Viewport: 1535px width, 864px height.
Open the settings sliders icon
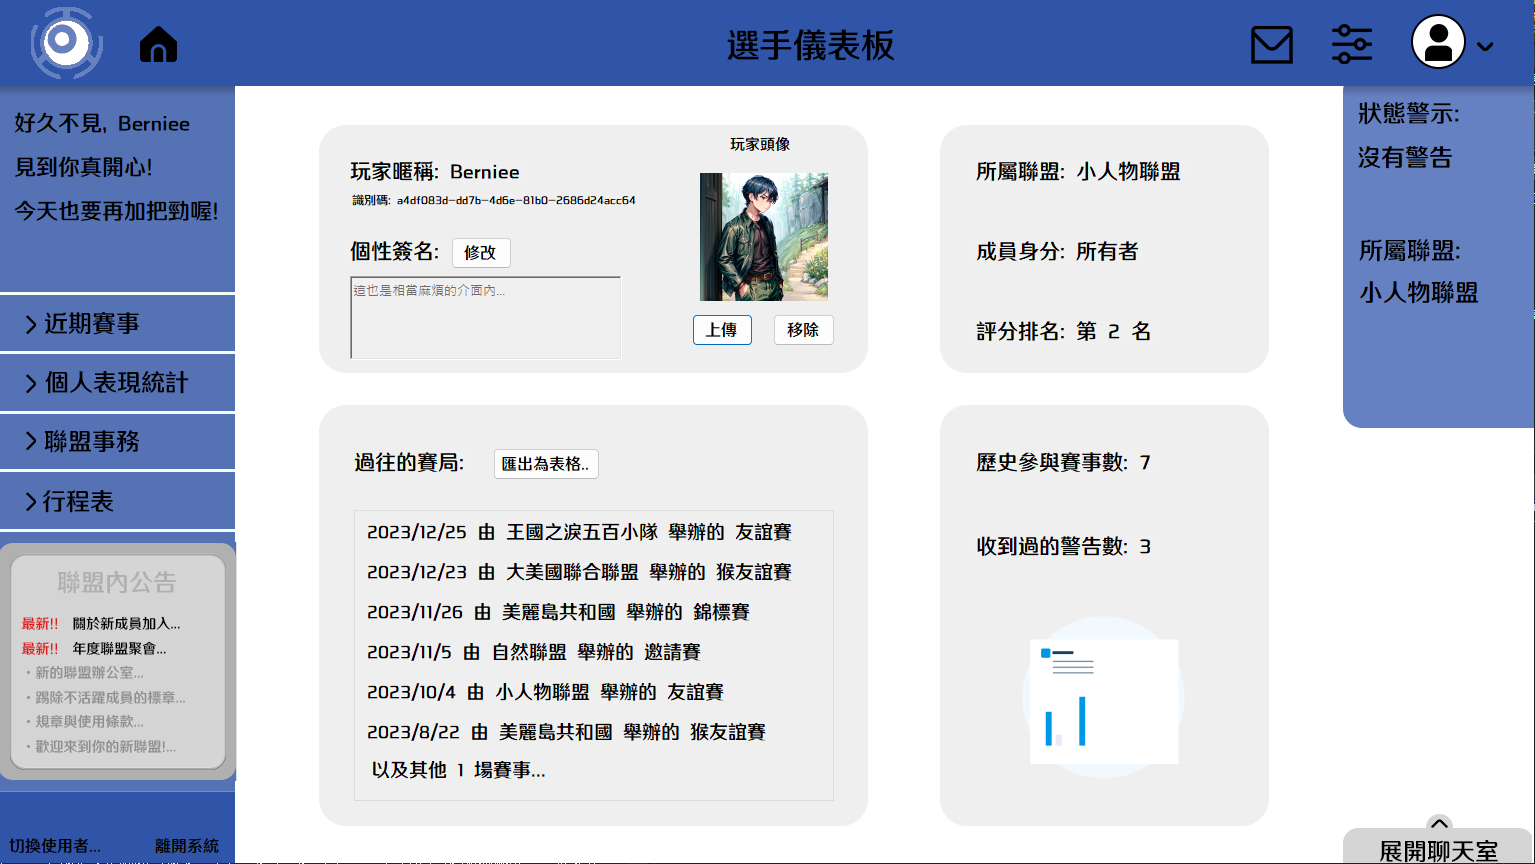(1351, 45)
